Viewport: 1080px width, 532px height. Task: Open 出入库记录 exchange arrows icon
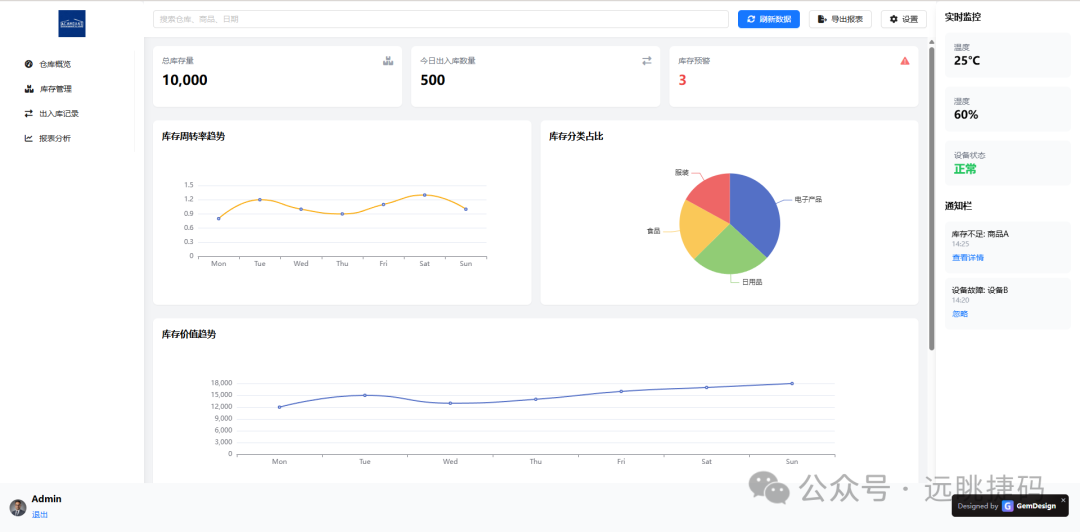coord(29,114)
